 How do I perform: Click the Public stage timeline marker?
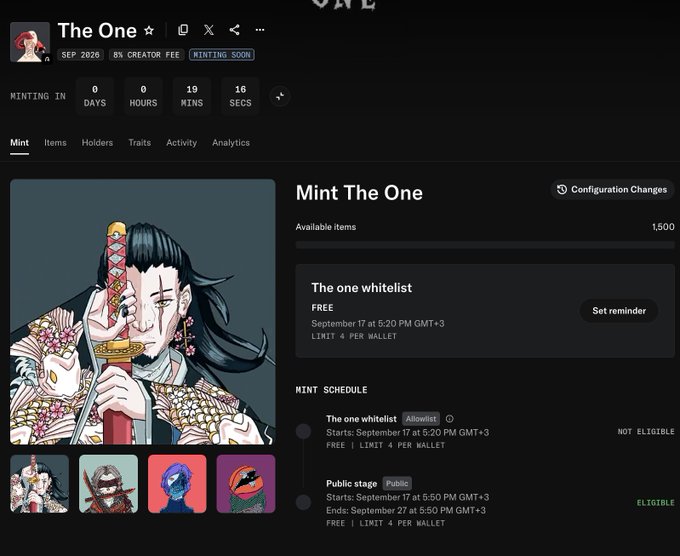(x=304, y=502)
